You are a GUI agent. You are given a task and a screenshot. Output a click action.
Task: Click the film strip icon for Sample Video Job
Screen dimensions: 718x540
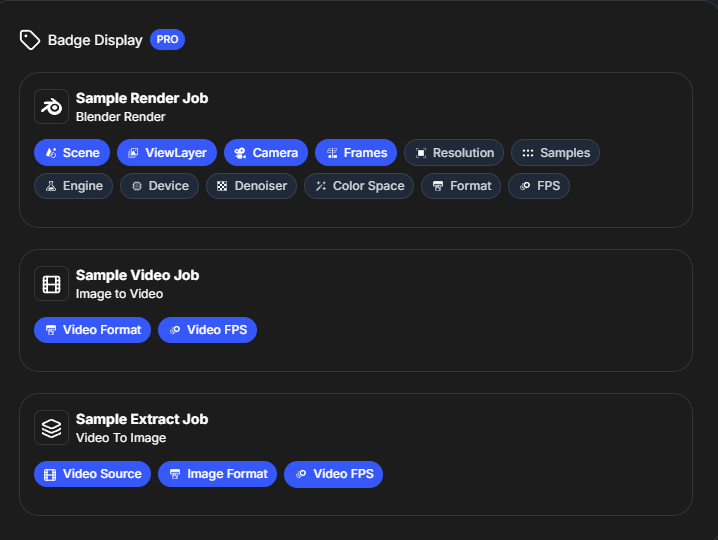(51, 284)
